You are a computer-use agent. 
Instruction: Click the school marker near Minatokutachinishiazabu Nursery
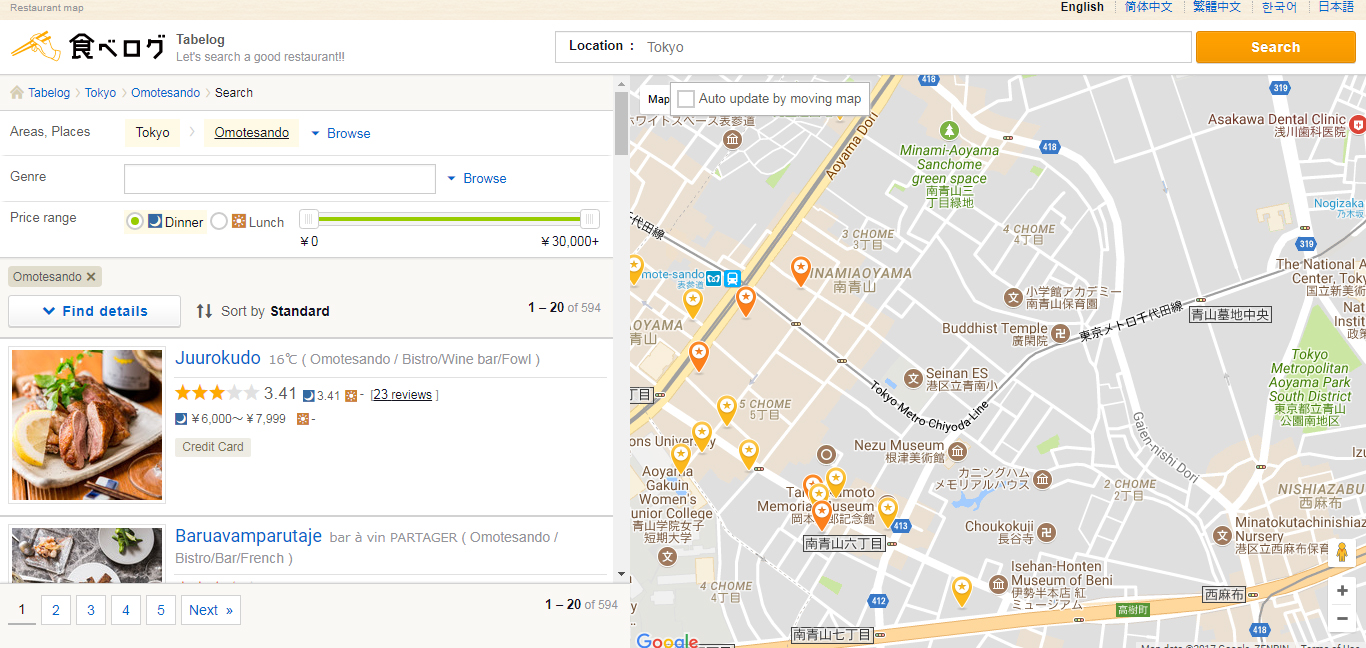(1221, 536)
